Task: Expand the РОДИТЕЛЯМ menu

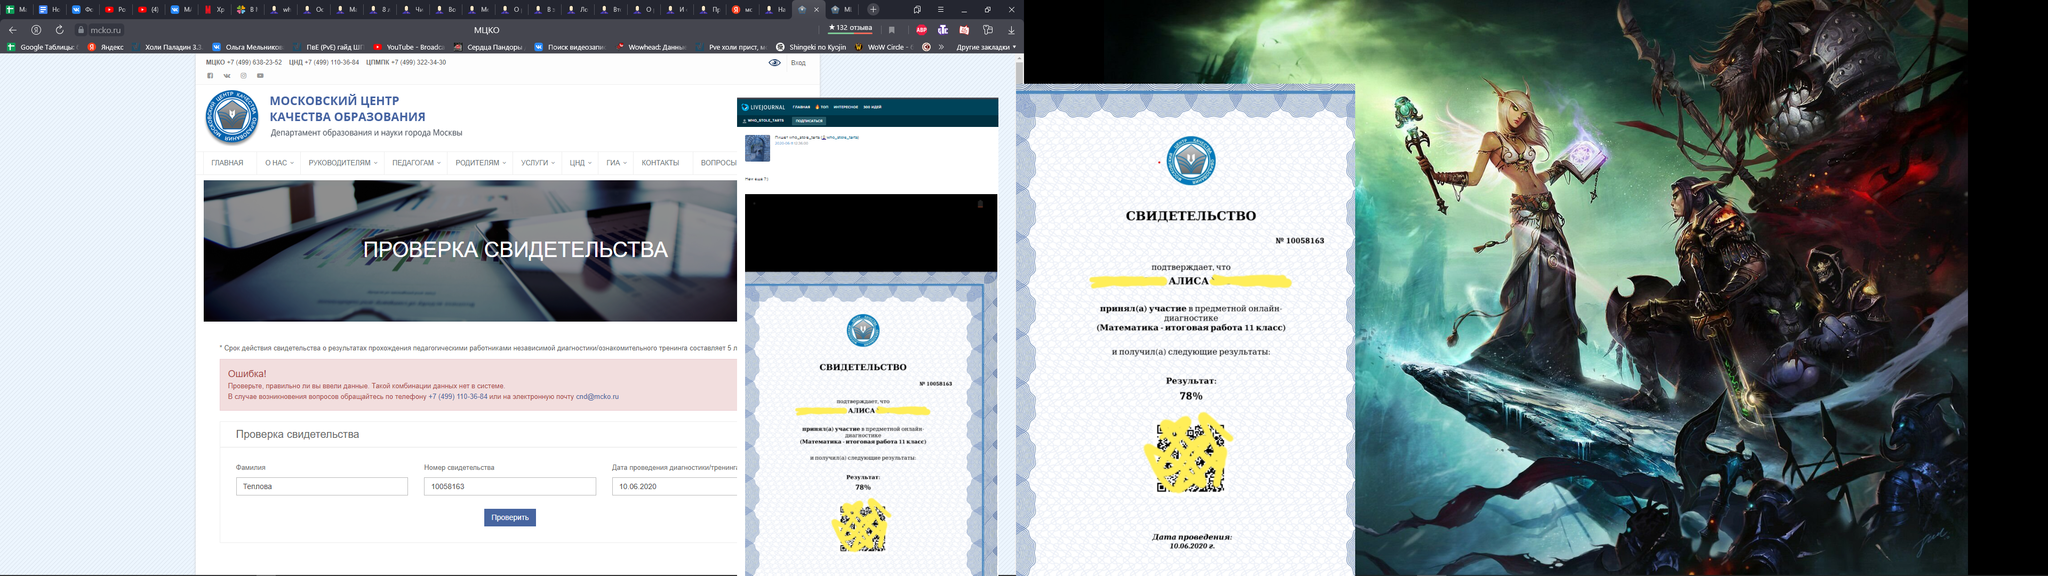Action: coord(481,163)
